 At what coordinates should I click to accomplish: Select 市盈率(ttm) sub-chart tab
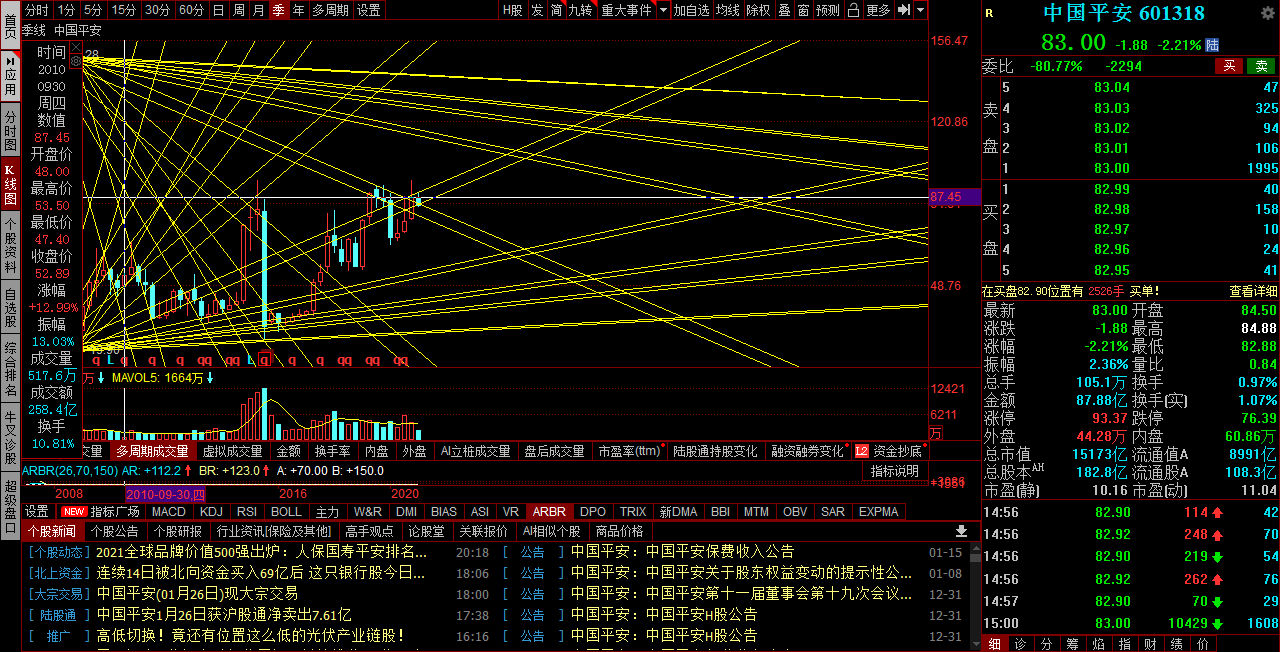pos(629,452)
